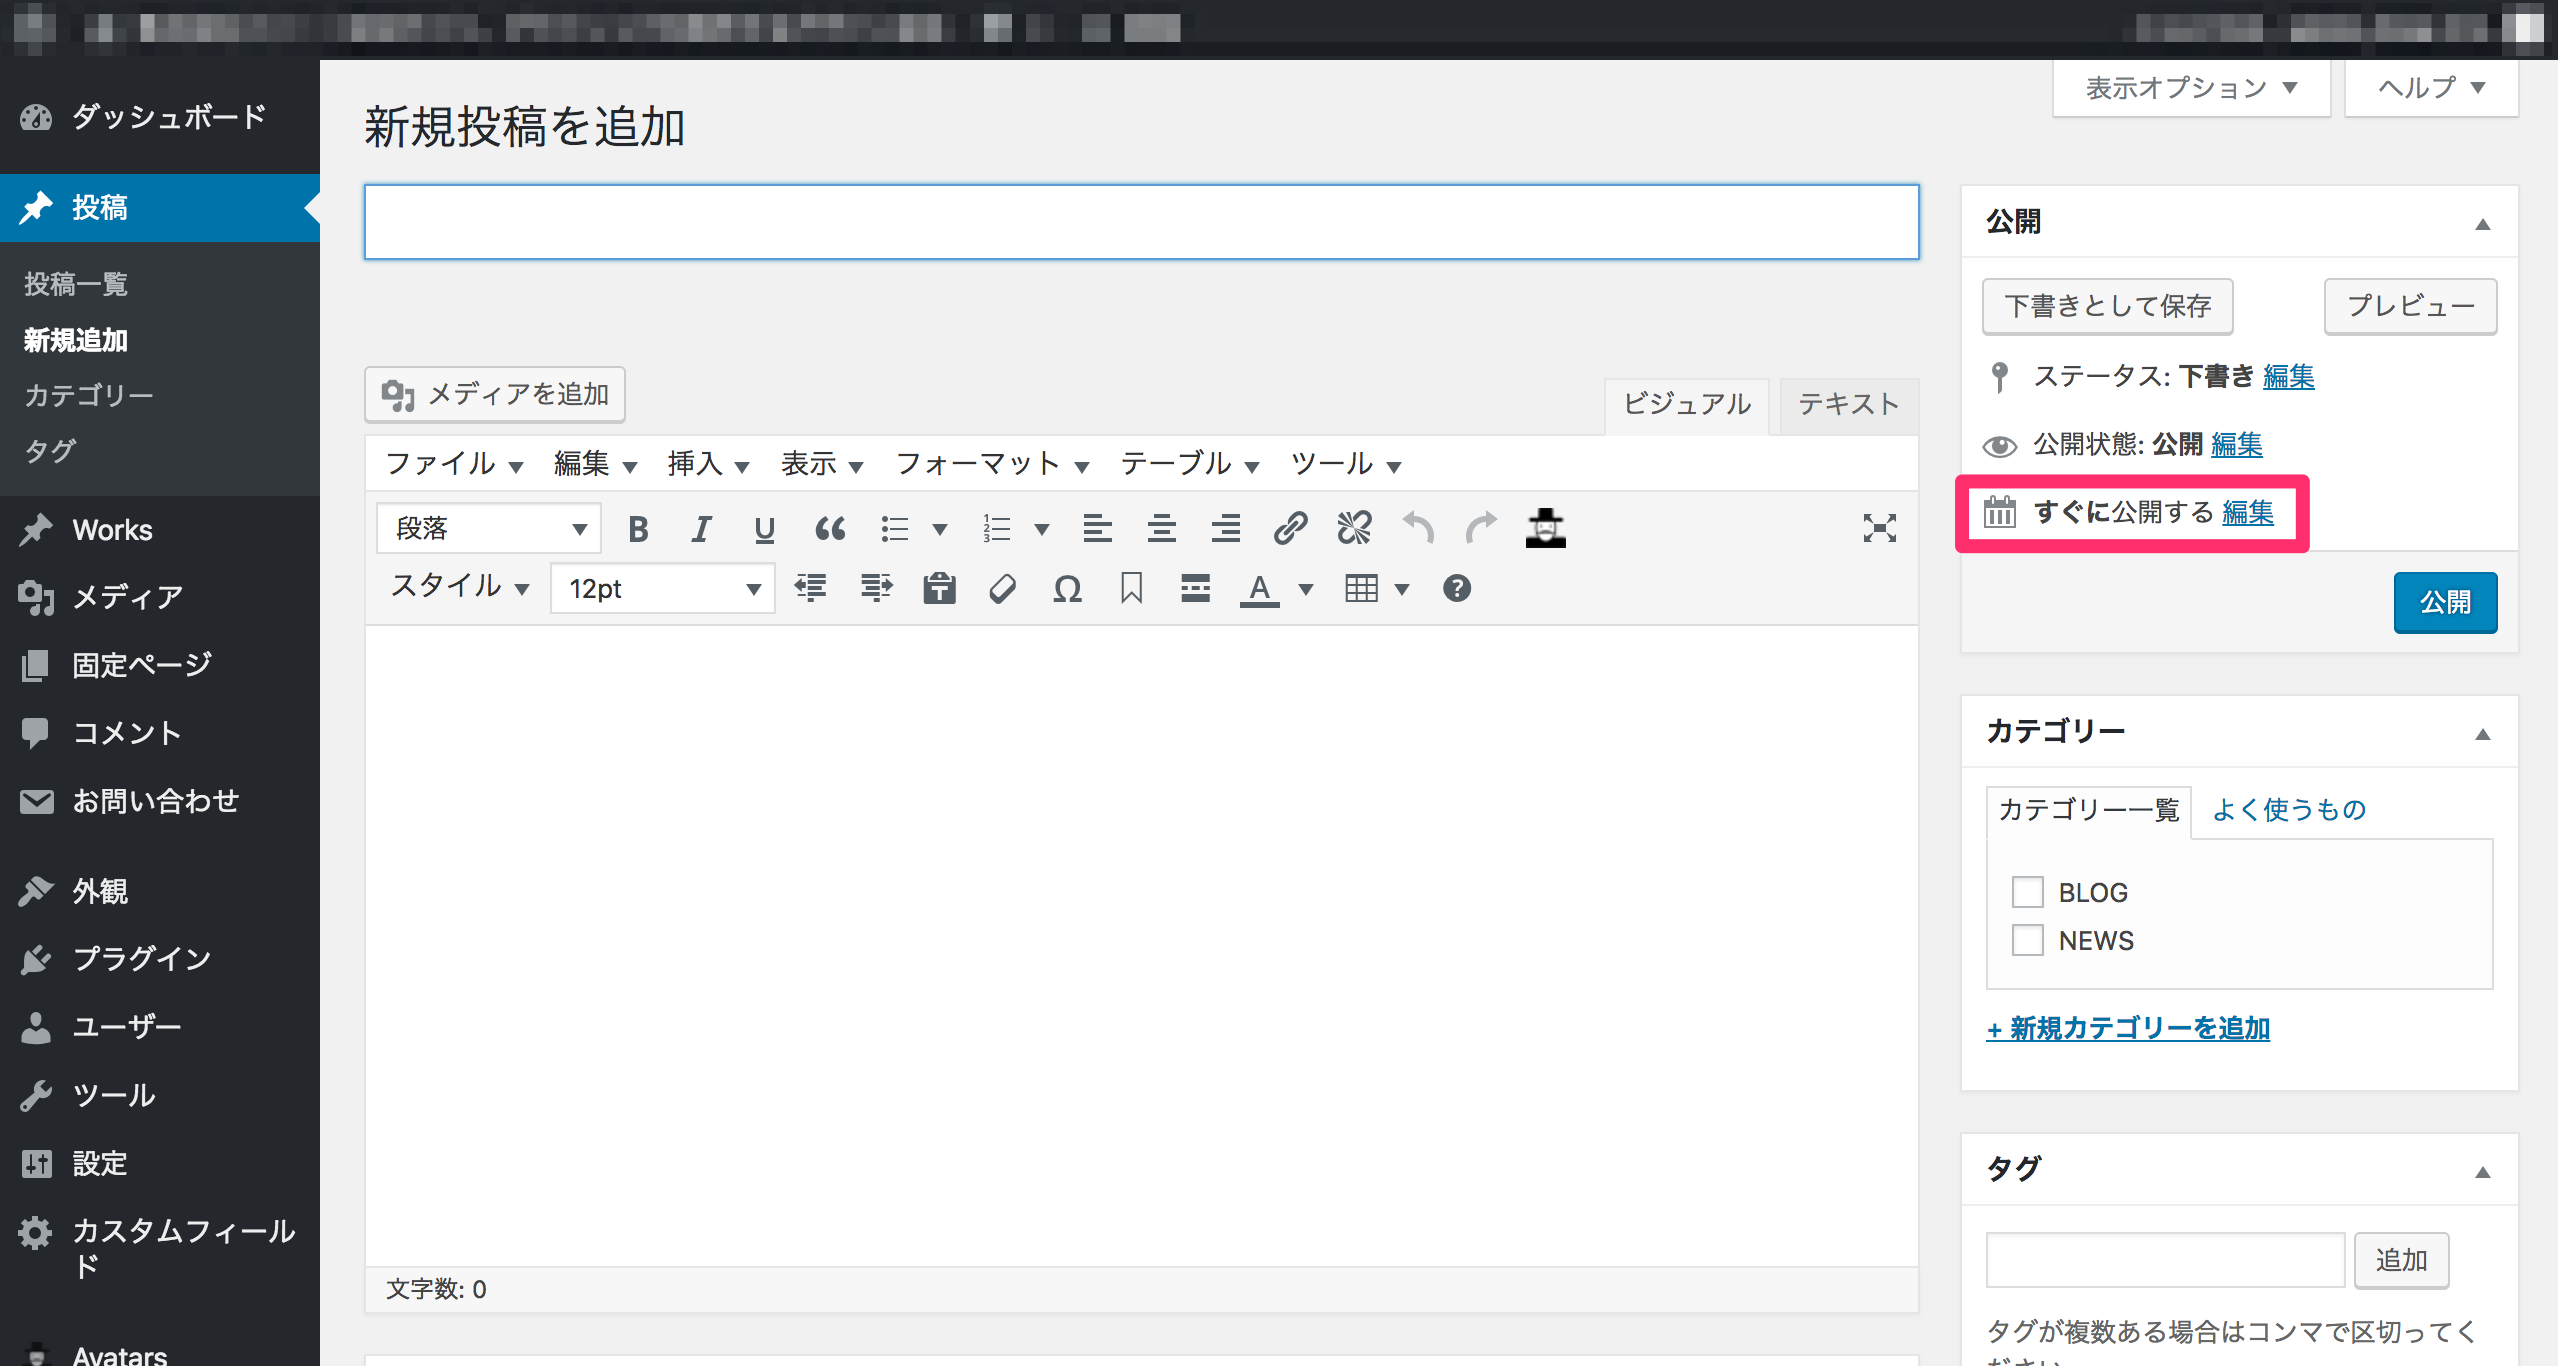Check the BLOG category checkbox
The width and height of the screenshot is (2558, 1366).
pyautogui.click(x=2027, y=891)
